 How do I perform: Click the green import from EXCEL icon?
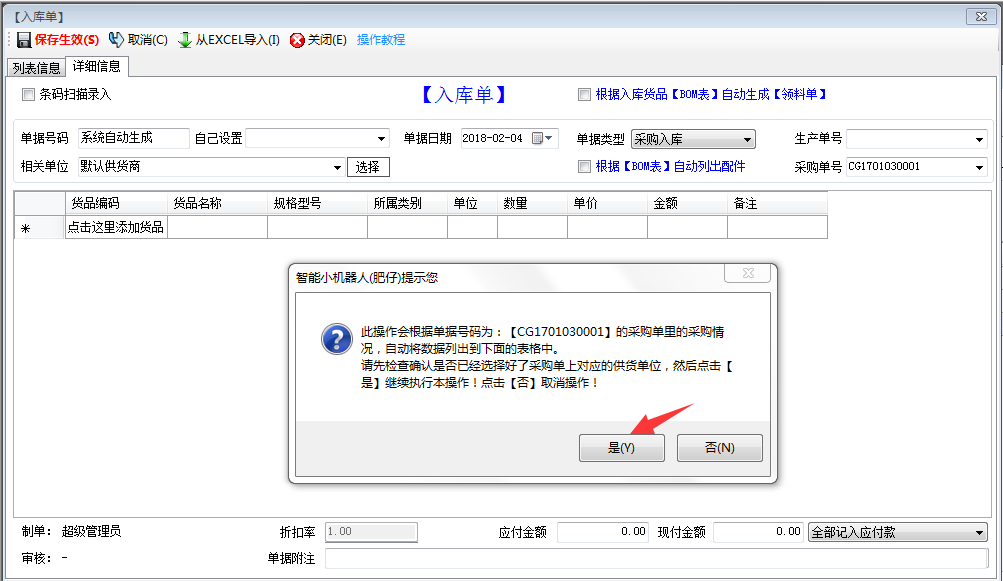[185, 40]
